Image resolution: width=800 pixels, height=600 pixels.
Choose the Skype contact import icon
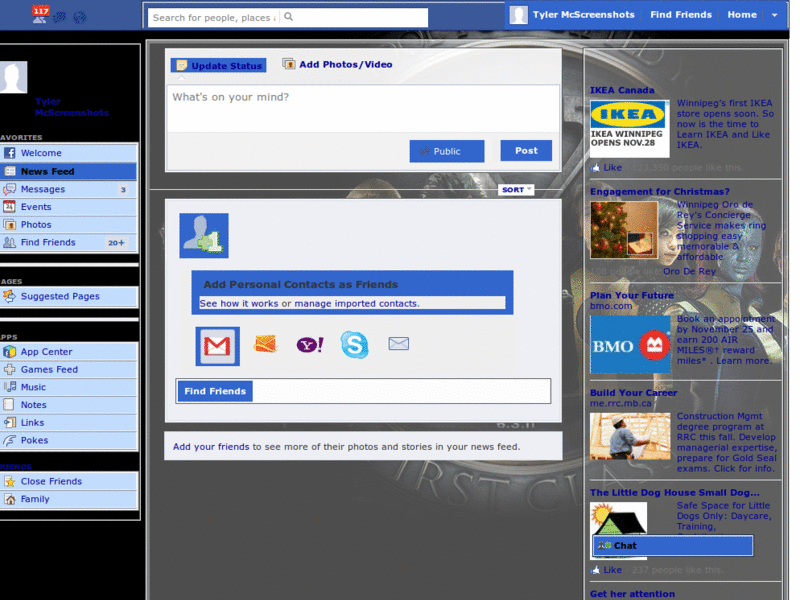tap(354, 344)
